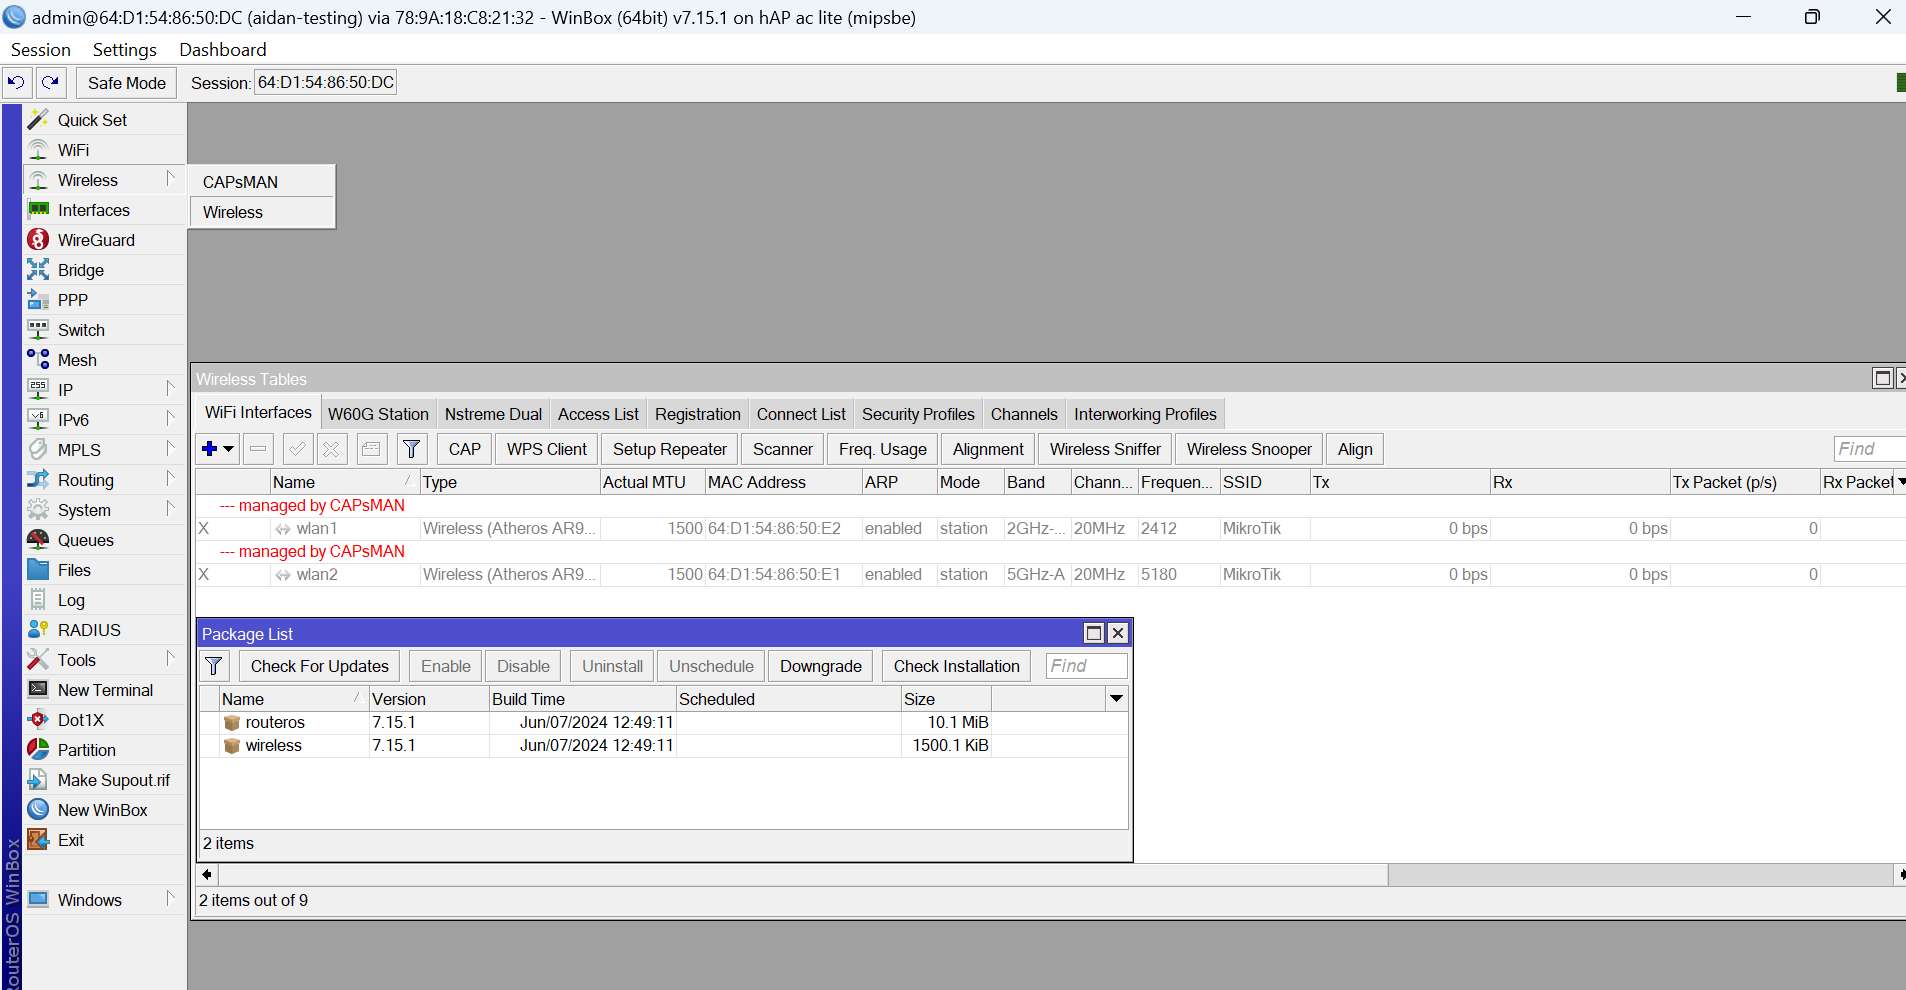Click Make Supout.rif in sidebar
The width and height of the screenshot is (1906, 990).
[104, 780]
